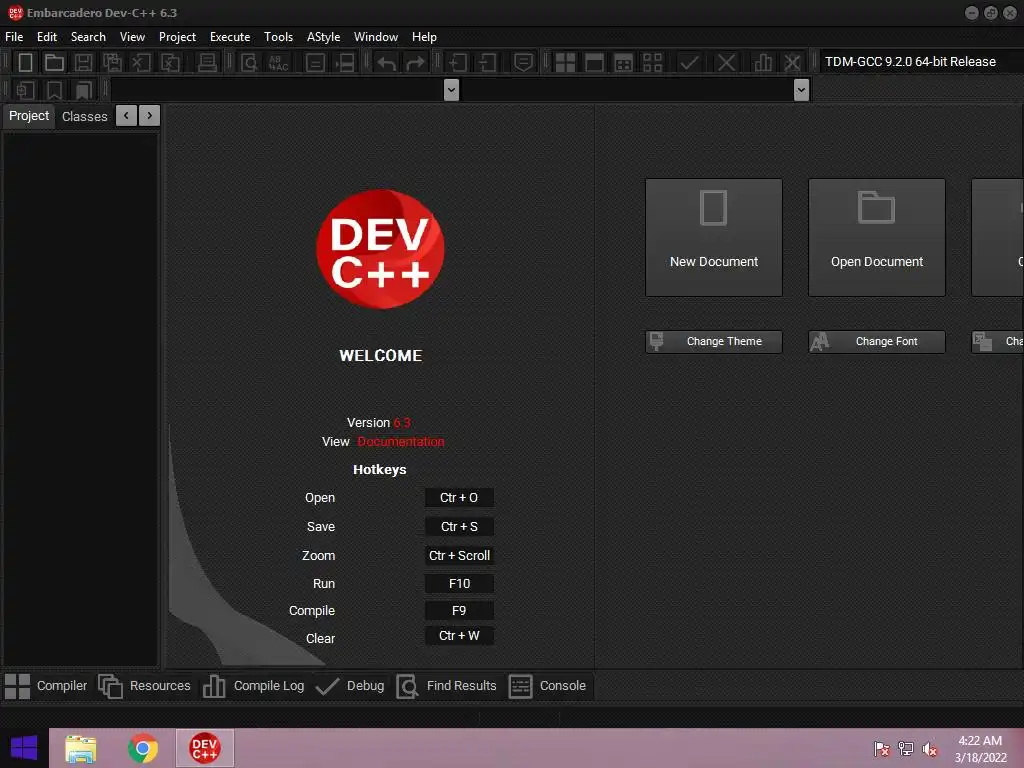This screenshot has height=768, width=1024.
Task: Click the muted speaker tray icon
Action: point(929,749)
